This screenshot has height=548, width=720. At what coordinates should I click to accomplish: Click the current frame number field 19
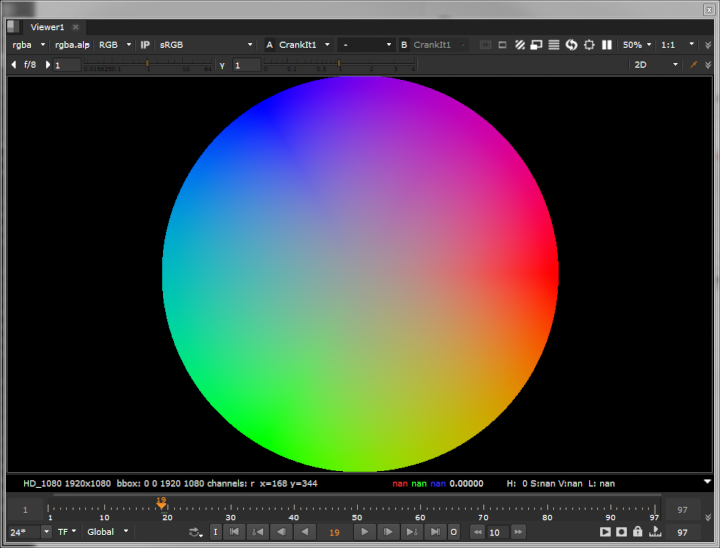click(334, 532)
